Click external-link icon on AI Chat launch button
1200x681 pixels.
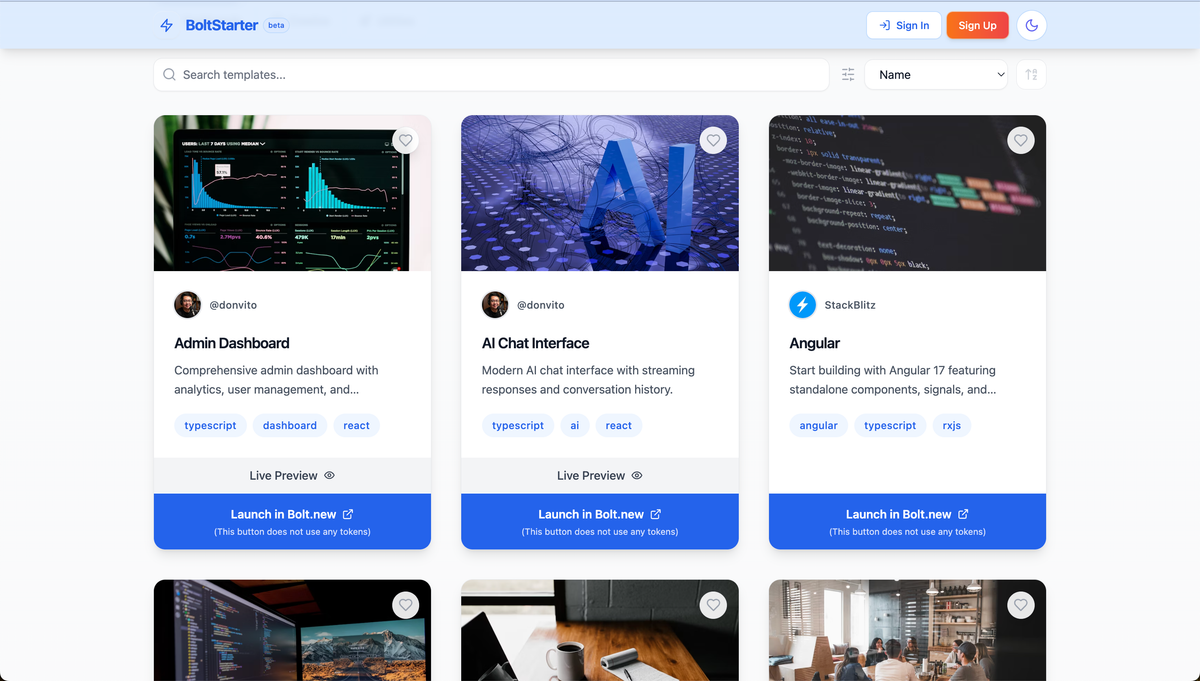pos(656,514)
